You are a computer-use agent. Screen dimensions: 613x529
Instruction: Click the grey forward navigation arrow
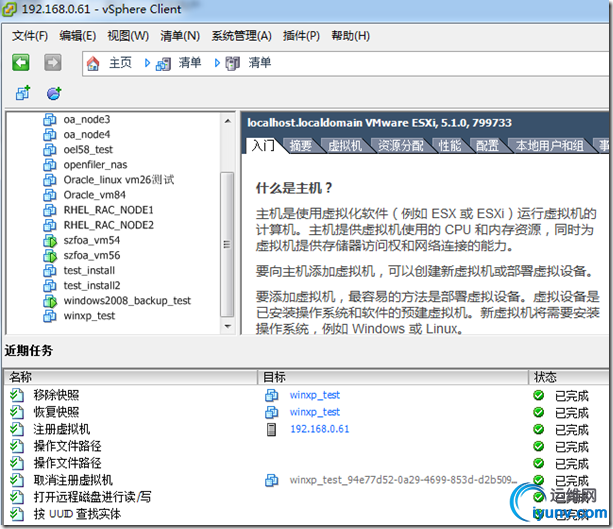[x=52, y=63]
